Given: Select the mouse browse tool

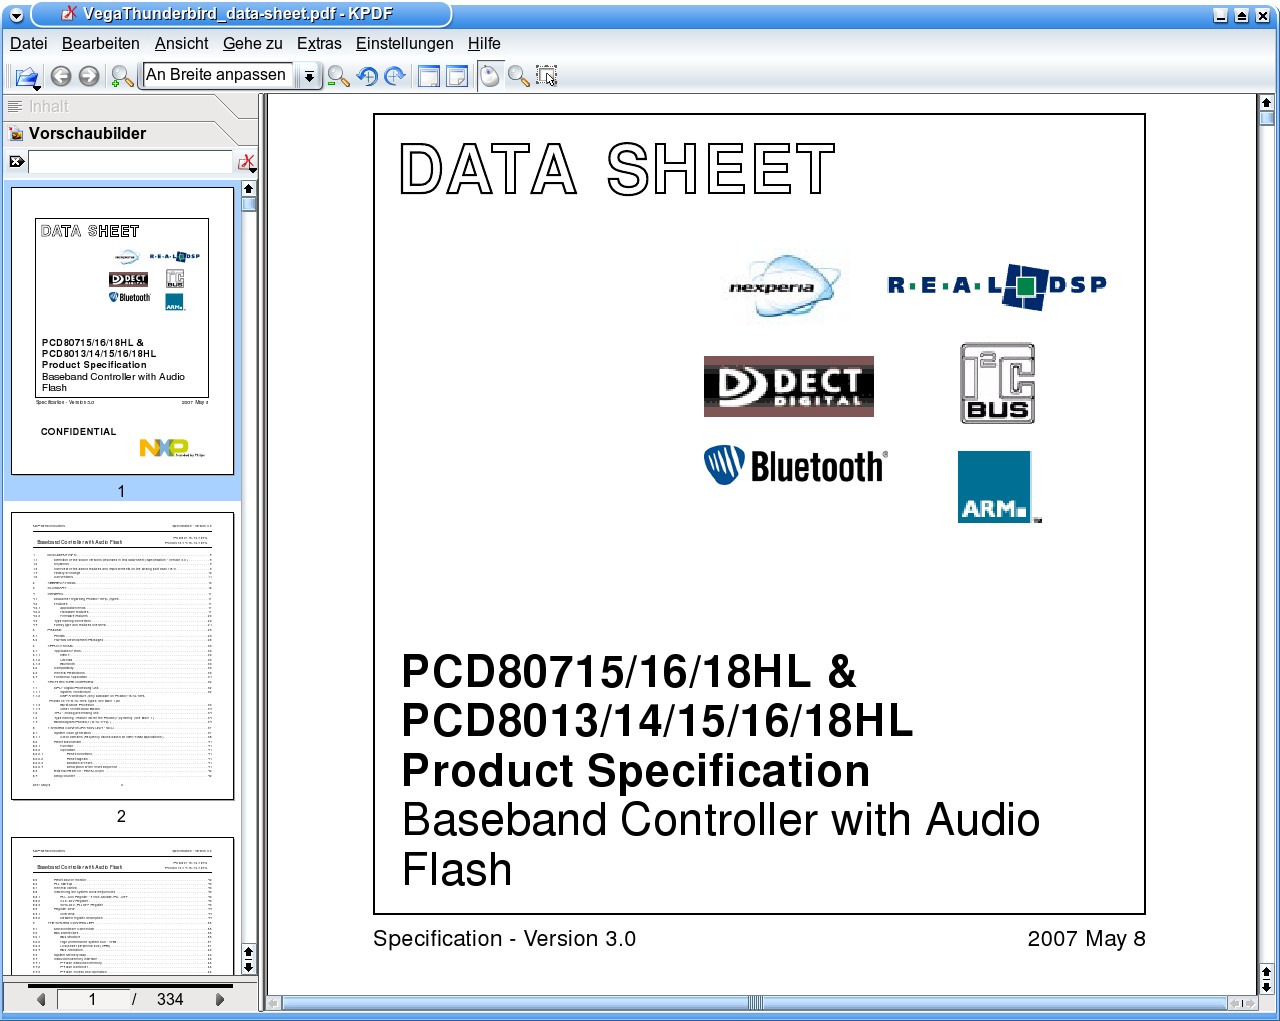Looking at the screenshot, I should (x=490, y=76).
